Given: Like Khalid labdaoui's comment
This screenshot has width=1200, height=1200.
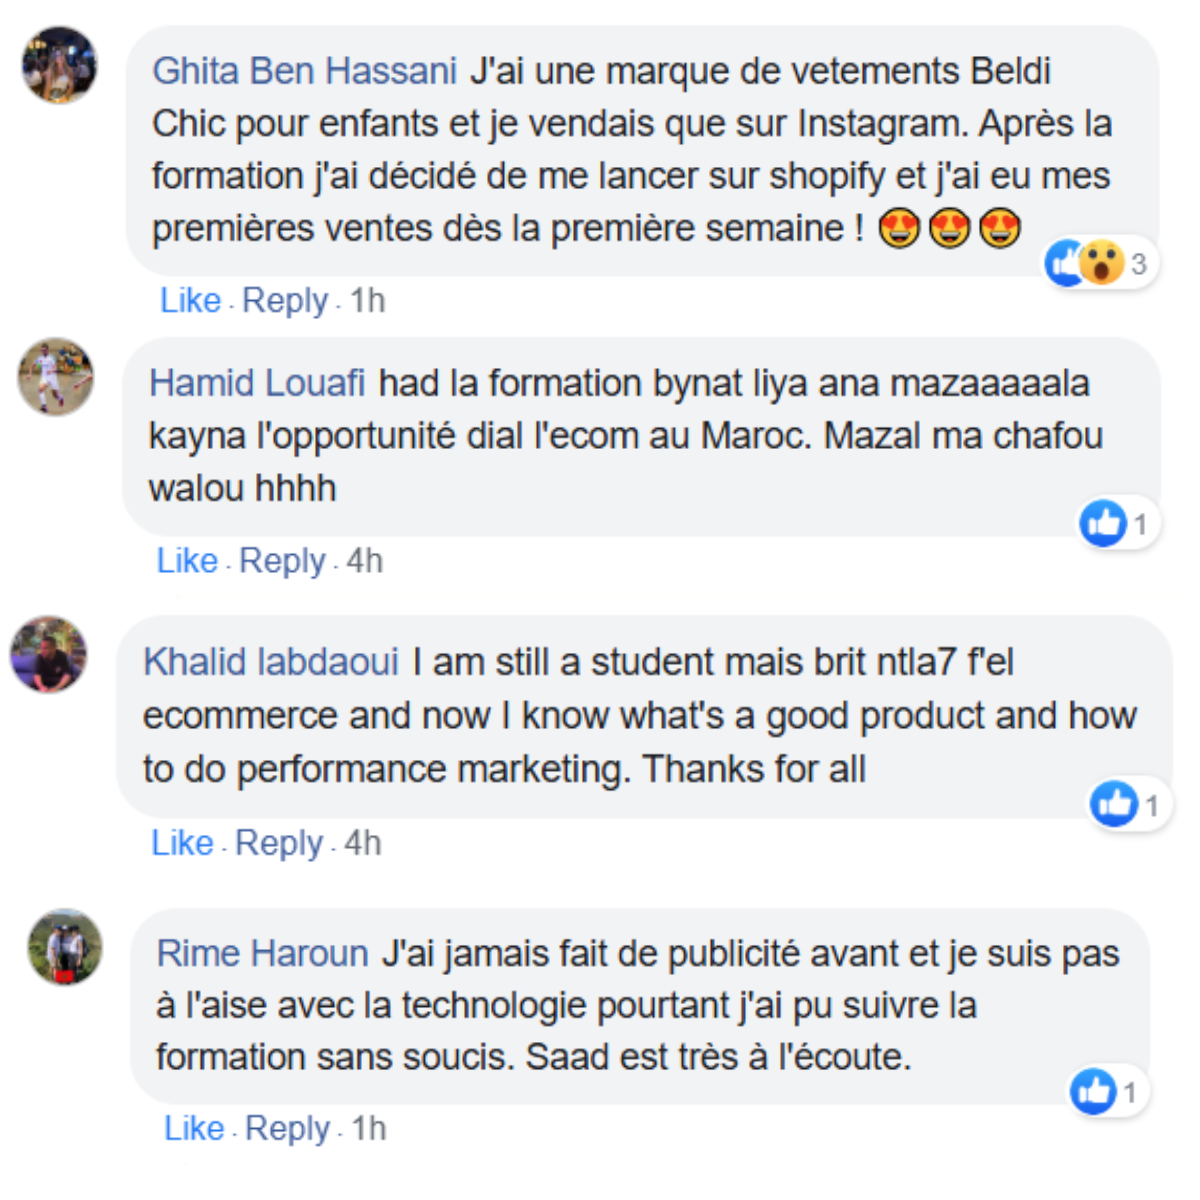Looking at the screenshot, I should click(x=182, y=843).
